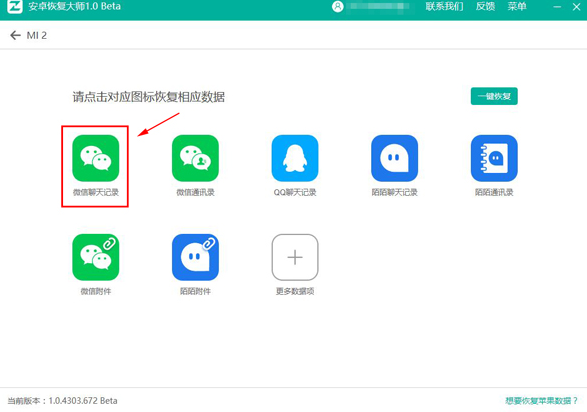Open Momo chat records (陌陌聊天记录) icon
This screenshot has width=587, height=412.
coord(394,158)
